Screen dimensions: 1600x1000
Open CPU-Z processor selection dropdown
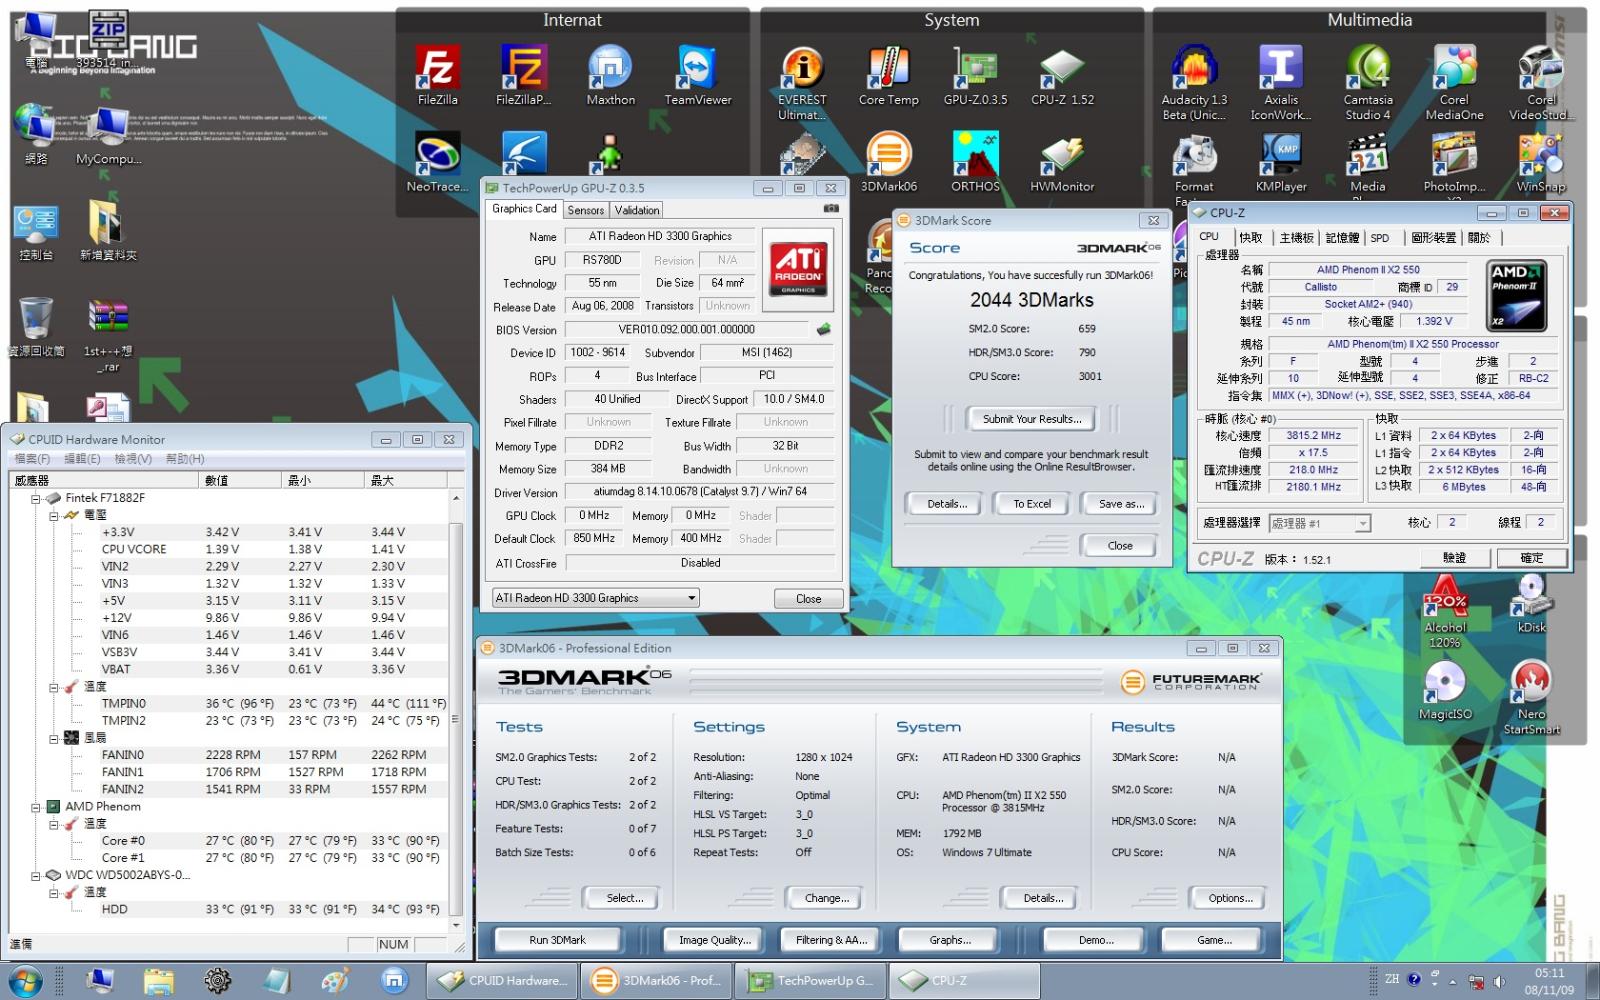[1319, 523]
